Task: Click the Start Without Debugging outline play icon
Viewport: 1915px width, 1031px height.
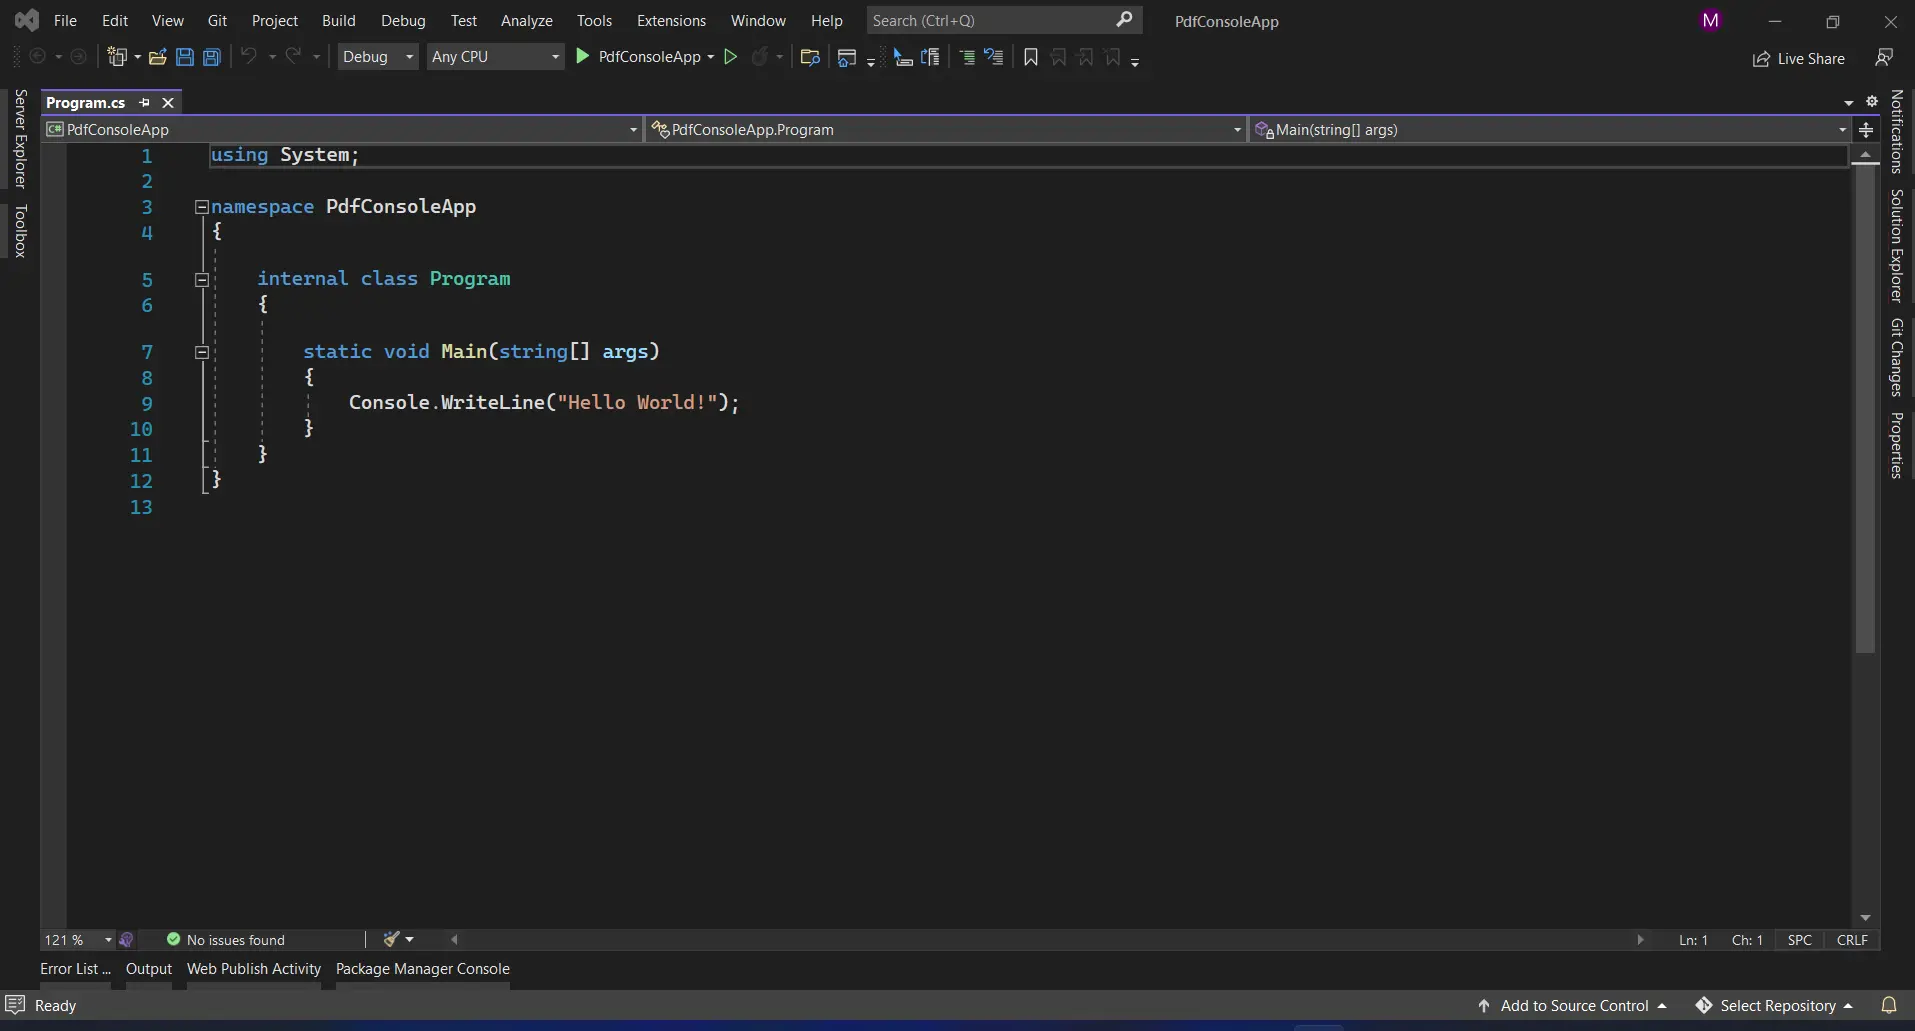Action: pos(731,57)
